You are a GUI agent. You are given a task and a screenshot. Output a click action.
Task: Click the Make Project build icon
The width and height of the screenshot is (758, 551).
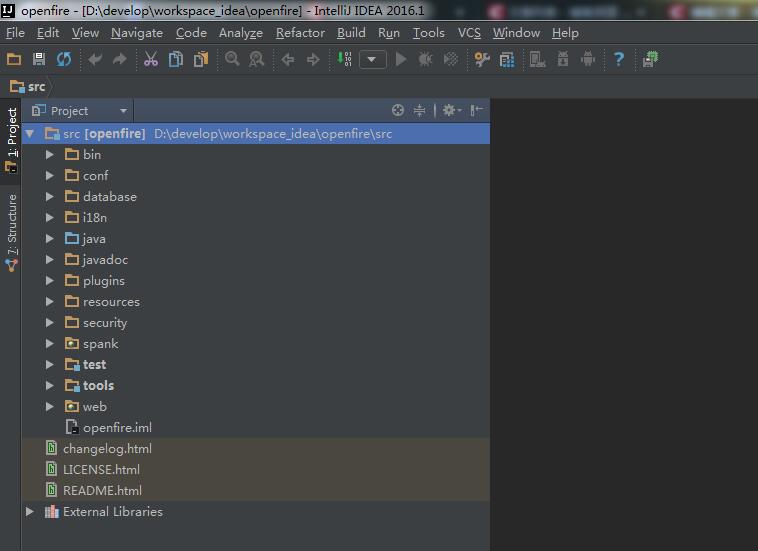(345, 59)
